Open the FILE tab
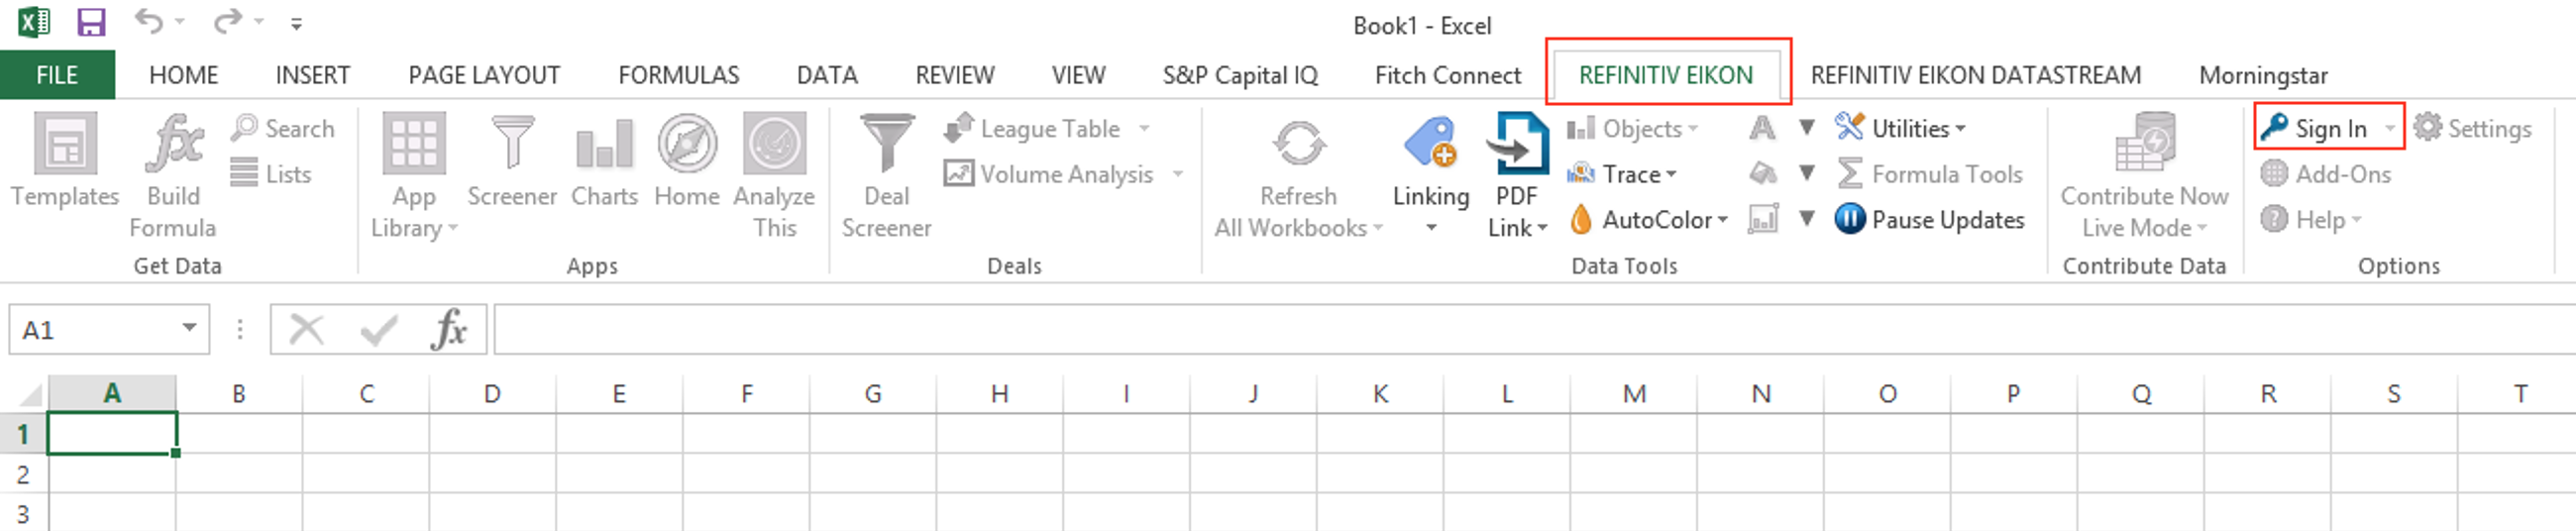This screenshot has height=531, width=2576. tap(57, 75)
